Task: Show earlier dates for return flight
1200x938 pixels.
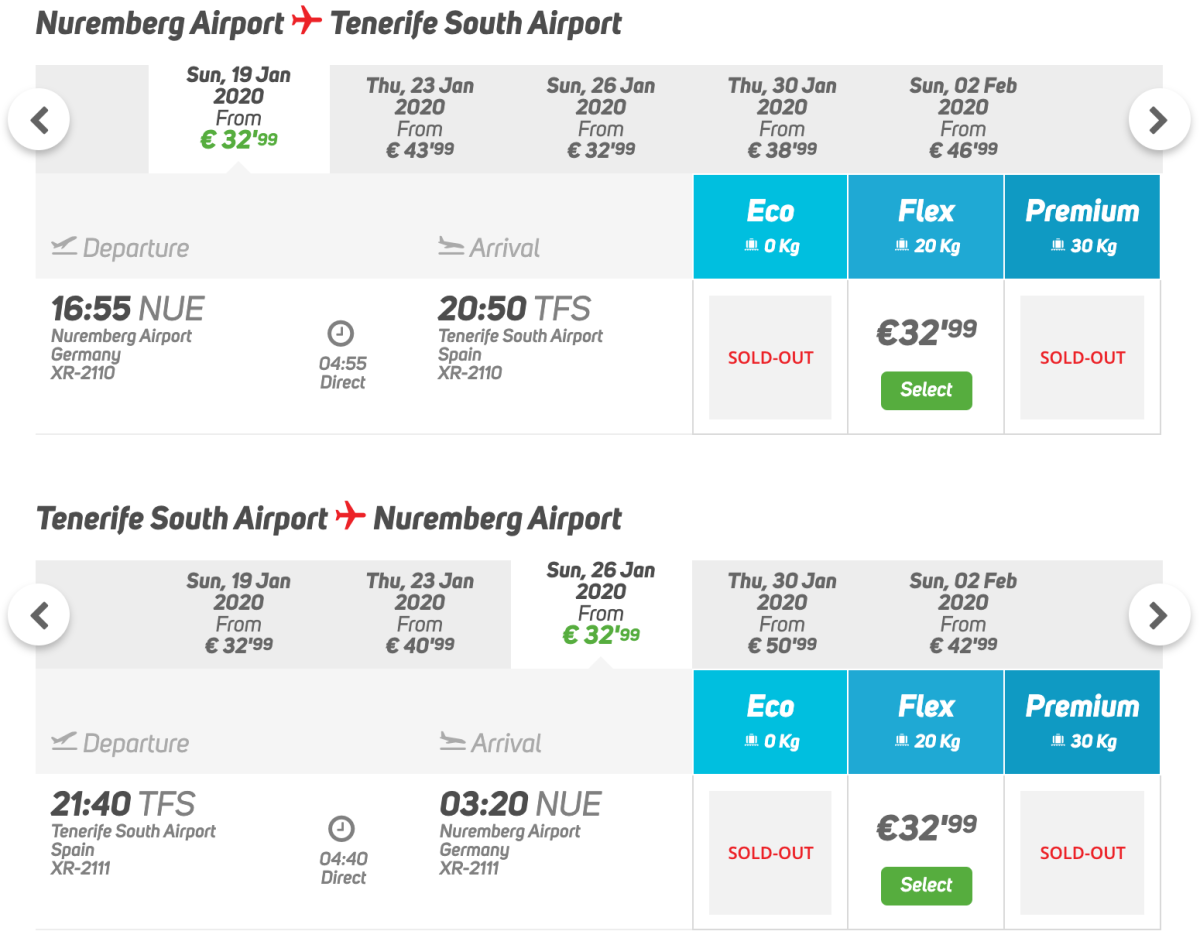Action: [x=39, y=615]
